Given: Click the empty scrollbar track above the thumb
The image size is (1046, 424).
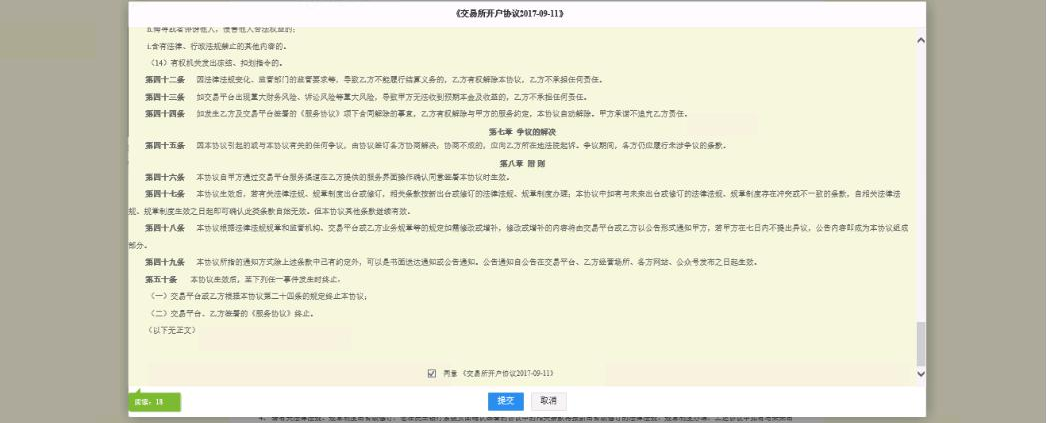Looking at the screenshot, I should point(921,180).
